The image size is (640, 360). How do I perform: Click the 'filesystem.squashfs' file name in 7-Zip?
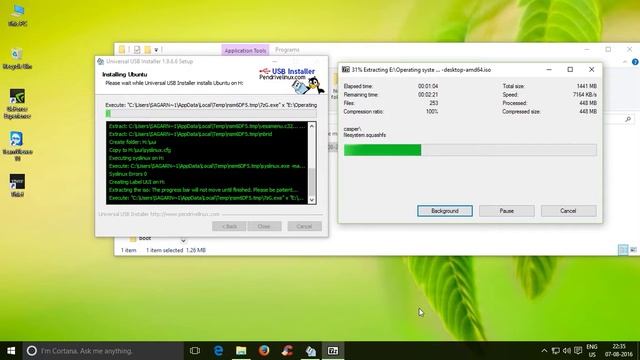point(364,135)
